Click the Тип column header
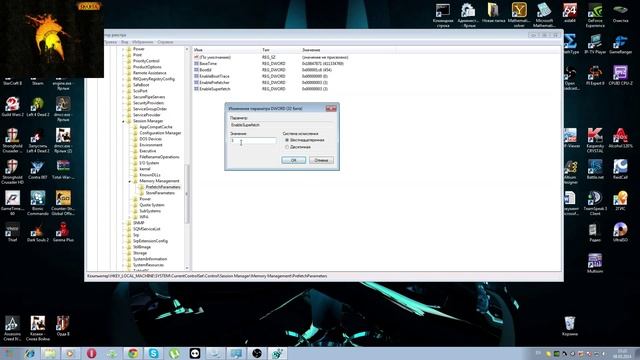Image resolution: width=640 pixels, height=360 pixels. tap(280, 50)
